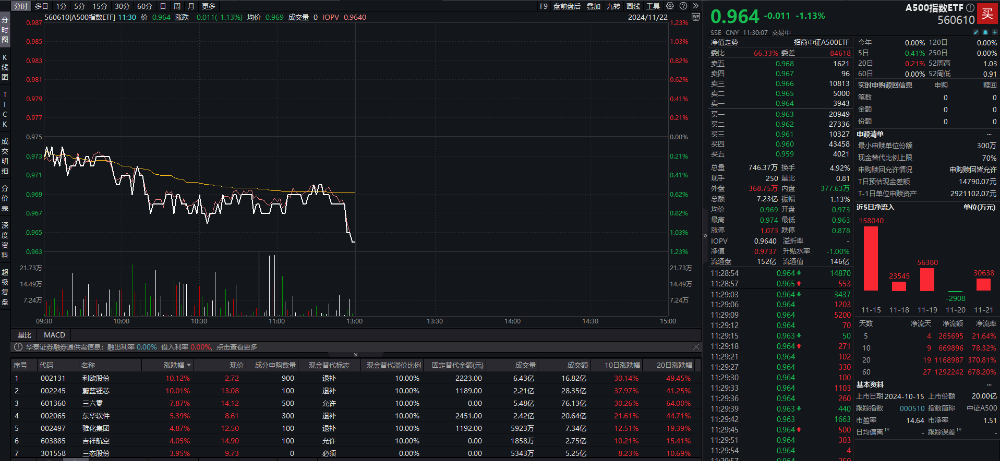
Task: Open the K线图 sidebar view
Action: pos(4,72)
